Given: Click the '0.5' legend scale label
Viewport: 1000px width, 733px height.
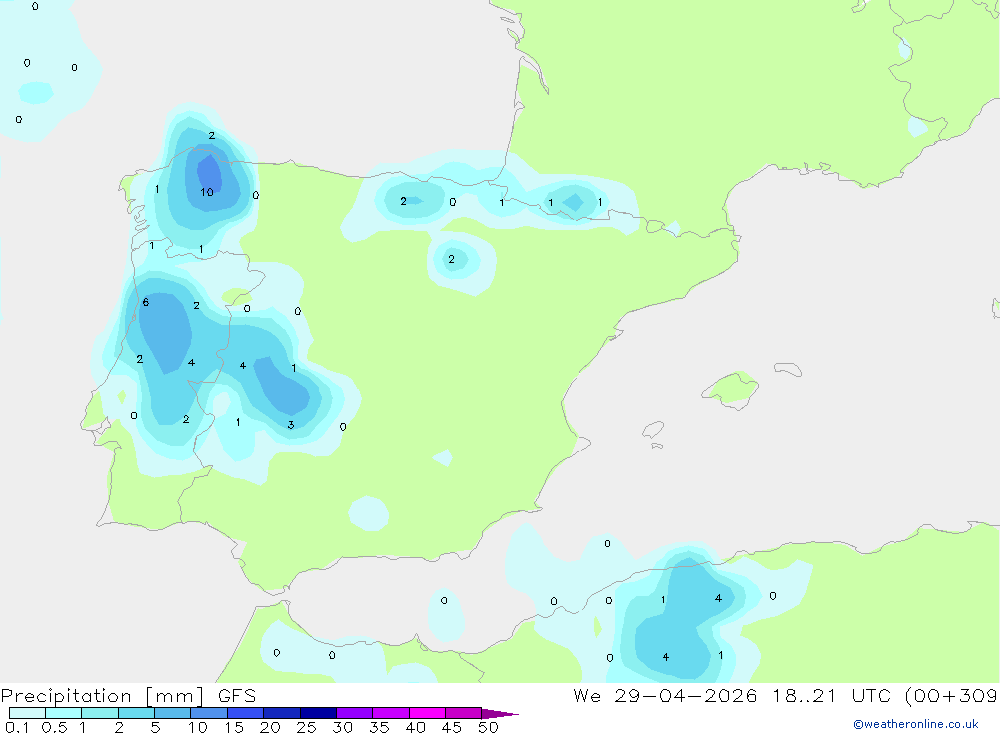Looking at the screenshot, I should (55, 727).
